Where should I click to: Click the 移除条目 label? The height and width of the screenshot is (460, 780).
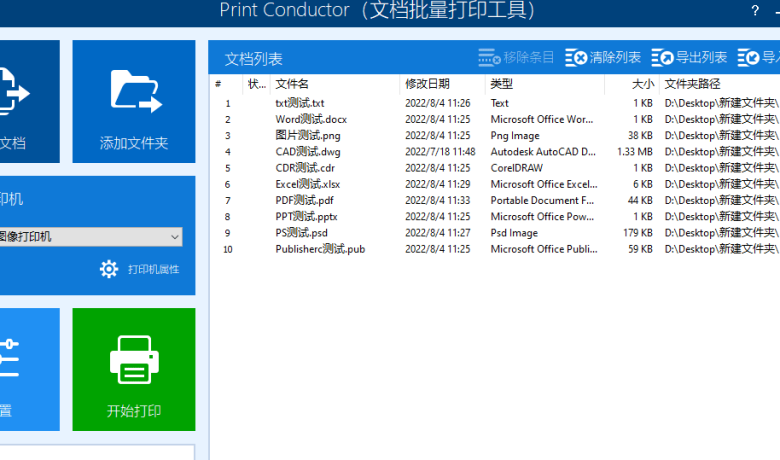(529, 58)
